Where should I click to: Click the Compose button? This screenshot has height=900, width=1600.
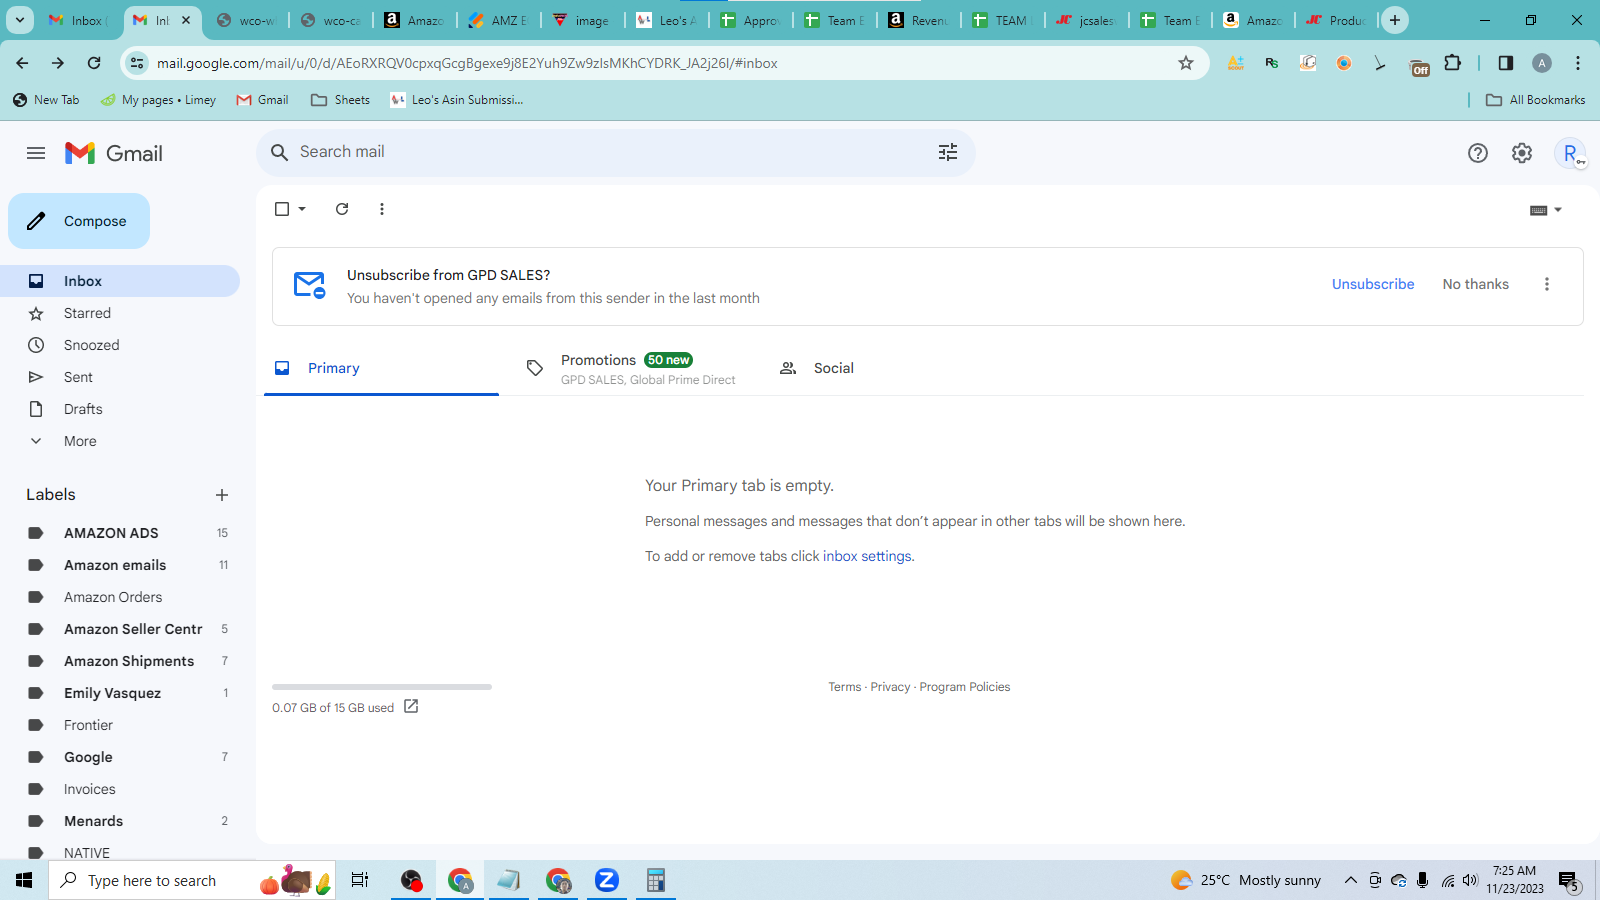79,221
